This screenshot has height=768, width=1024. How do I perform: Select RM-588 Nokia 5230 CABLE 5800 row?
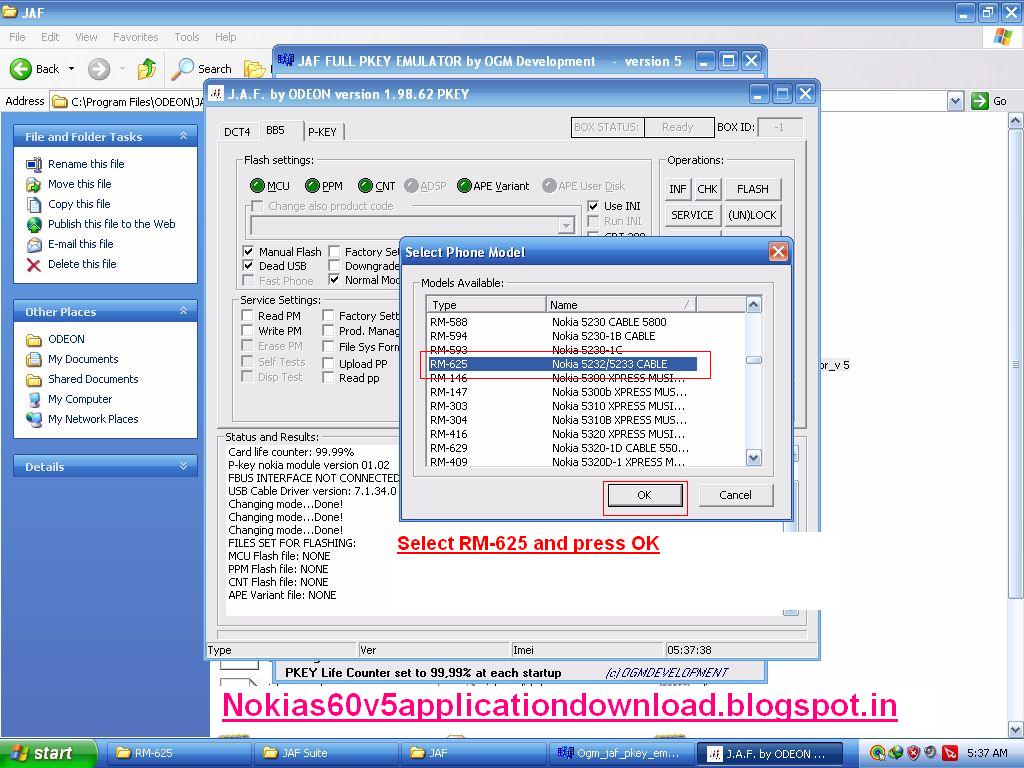[562, 322]
